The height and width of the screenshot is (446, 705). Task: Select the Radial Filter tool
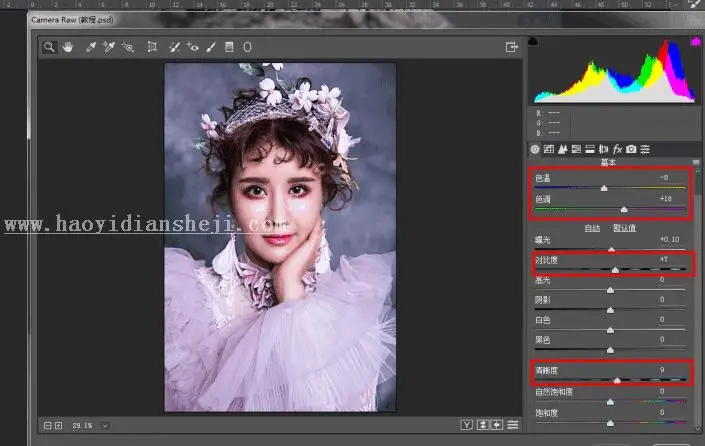(247, 47)
